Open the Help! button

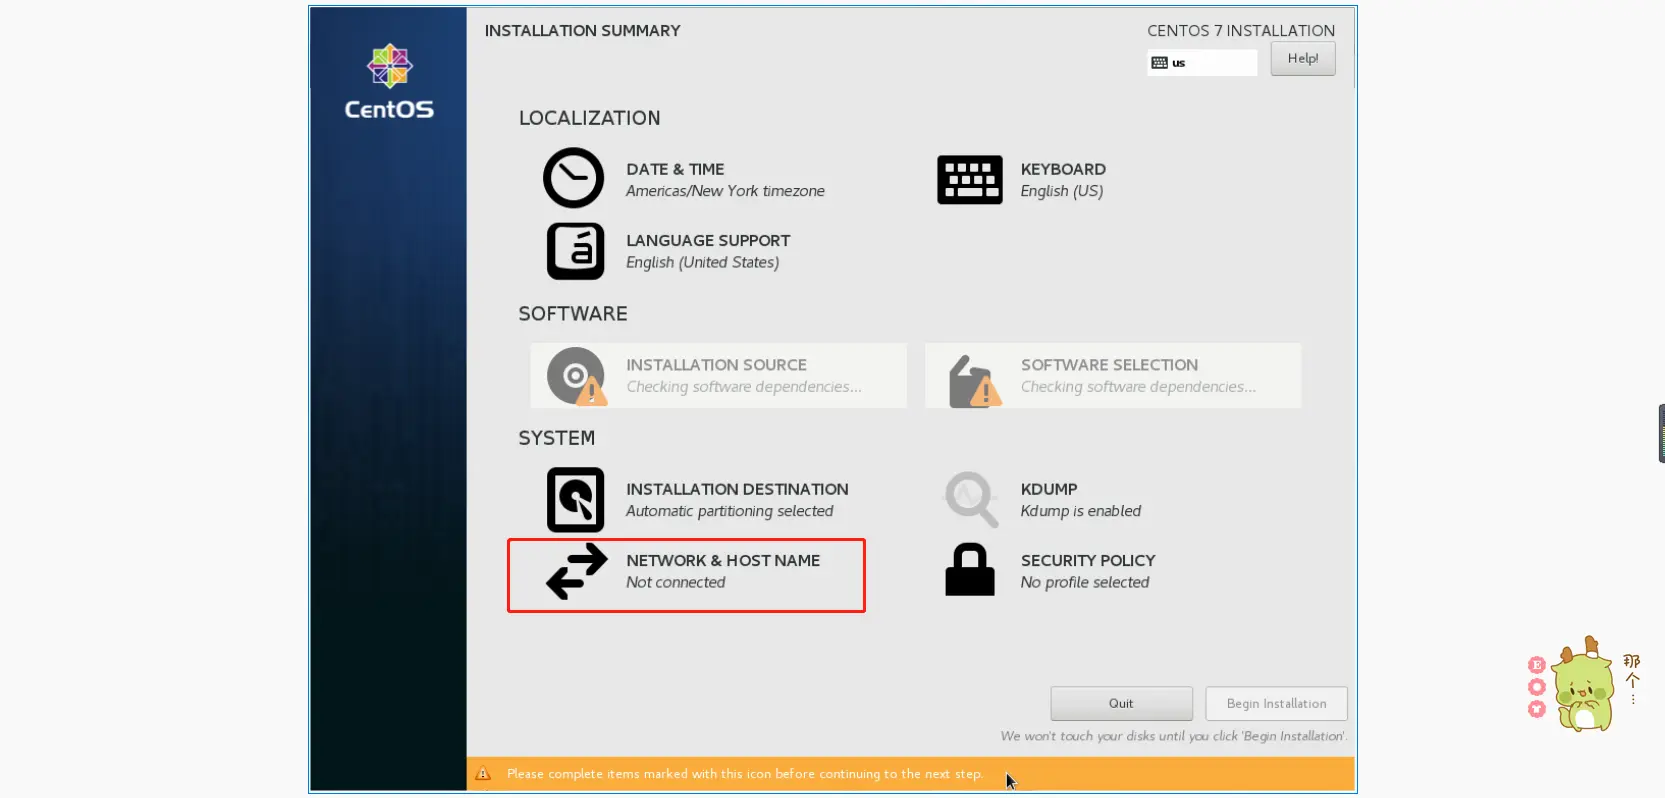pos(1303,59)
